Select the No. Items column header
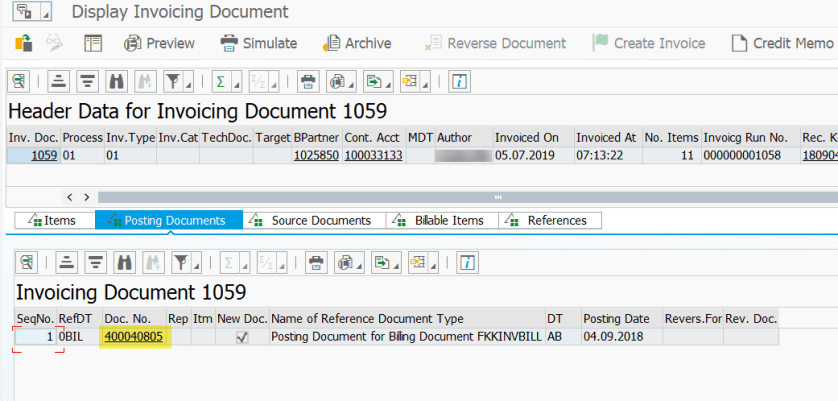The image size is (838, 401). point(671,137)
